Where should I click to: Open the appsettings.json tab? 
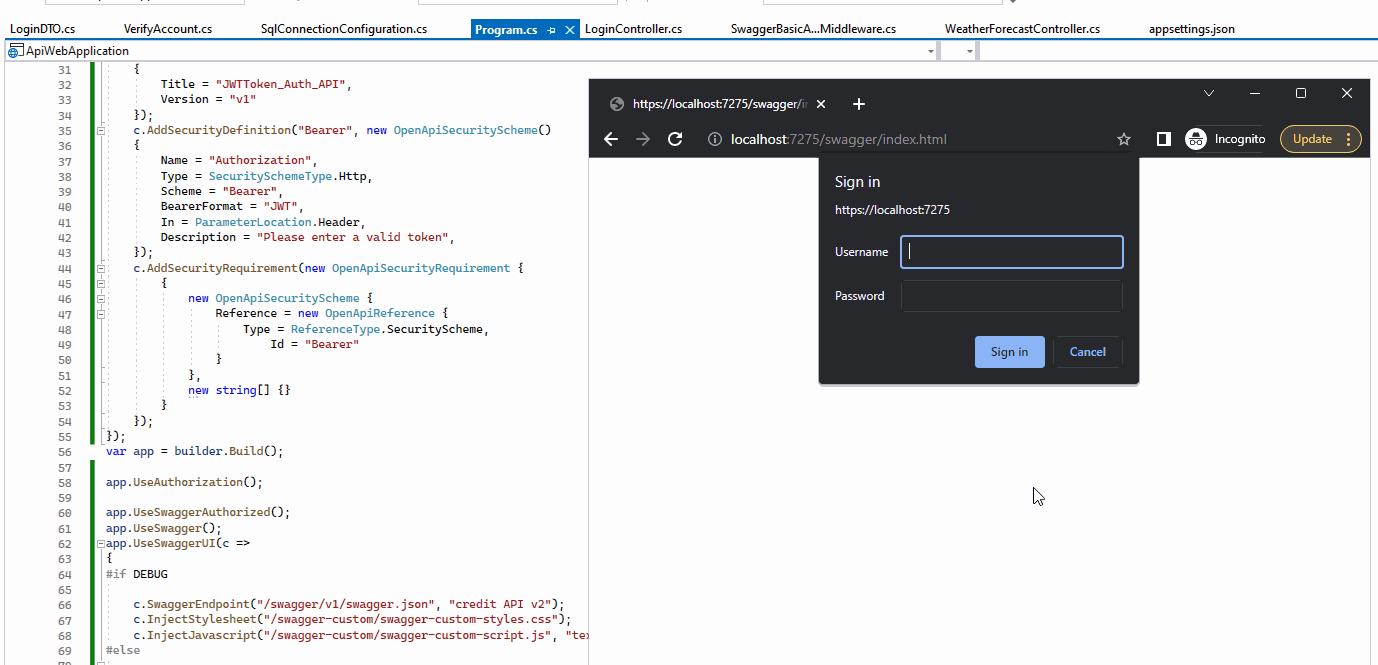click(x=1192, y=29)
